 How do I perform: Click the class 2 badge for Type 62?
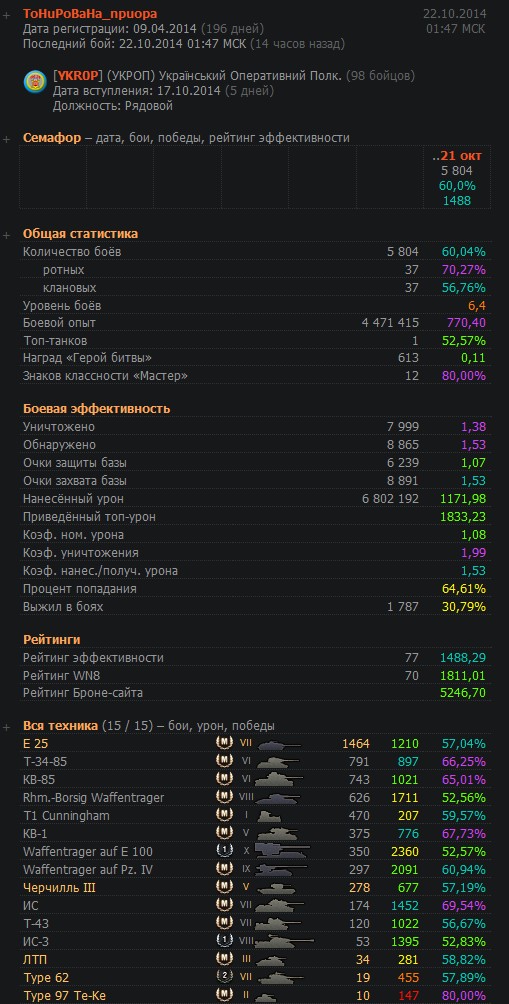point(224,978)
